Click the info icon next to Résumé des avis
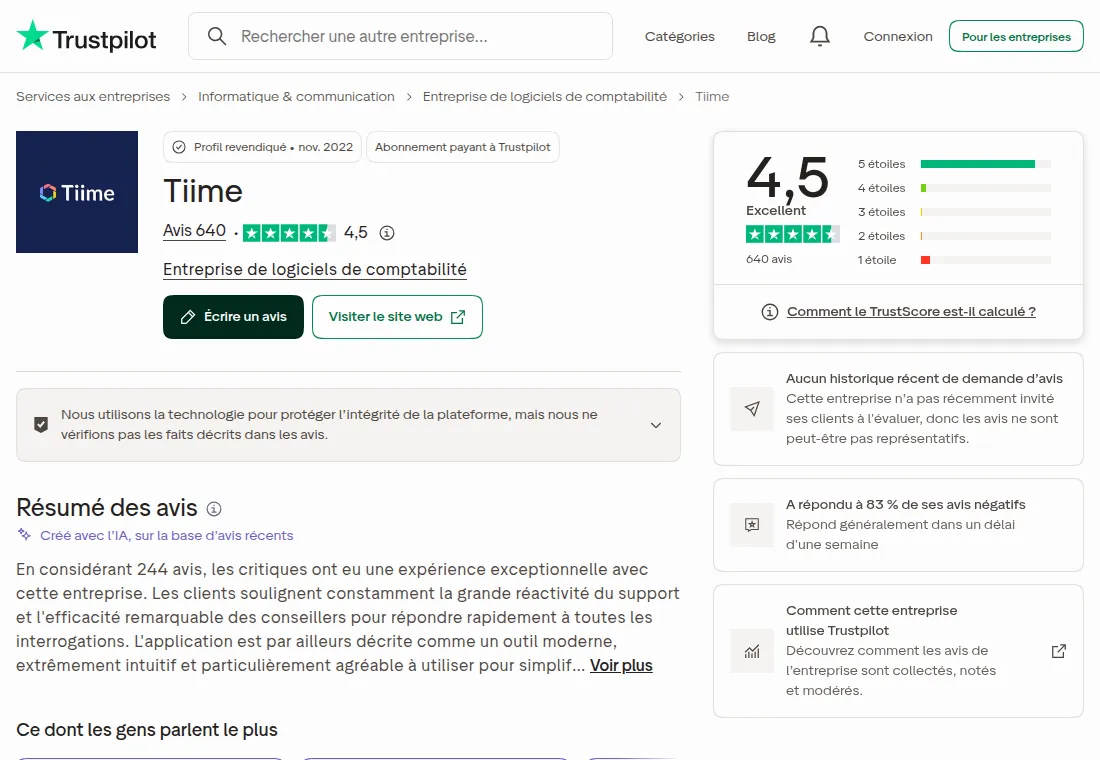Image resolution: width=1100 pixels, height=760 pixels. pos(214,509)
